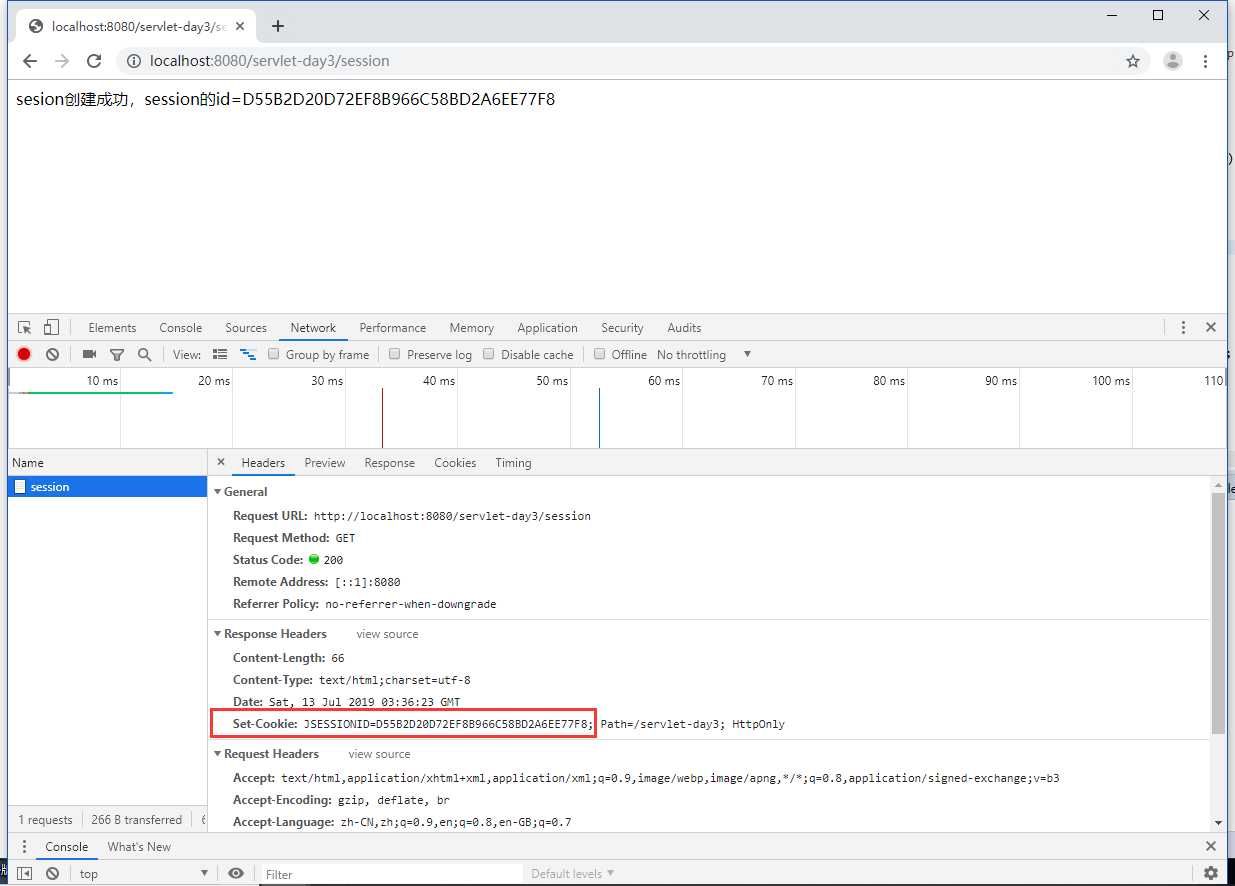Enable the Group by frame checkbox
Image resolution: width=1235 pixels, height=886 pixels.
274,354
